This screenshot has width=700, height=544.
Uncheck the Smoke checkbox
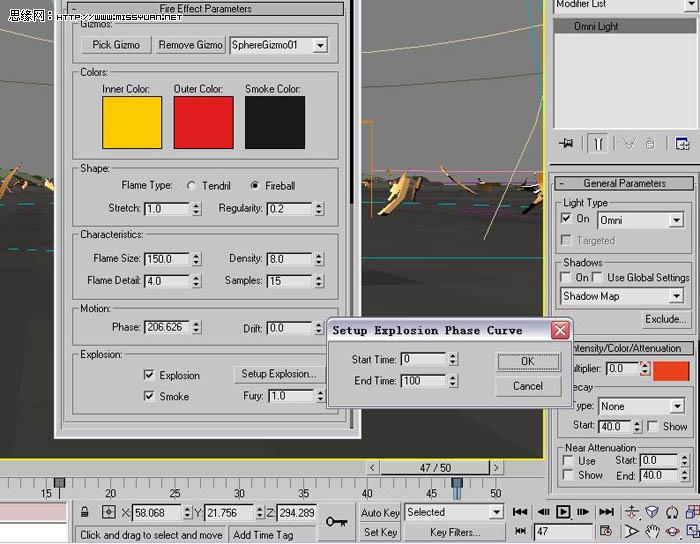click(x=149, y=396)
